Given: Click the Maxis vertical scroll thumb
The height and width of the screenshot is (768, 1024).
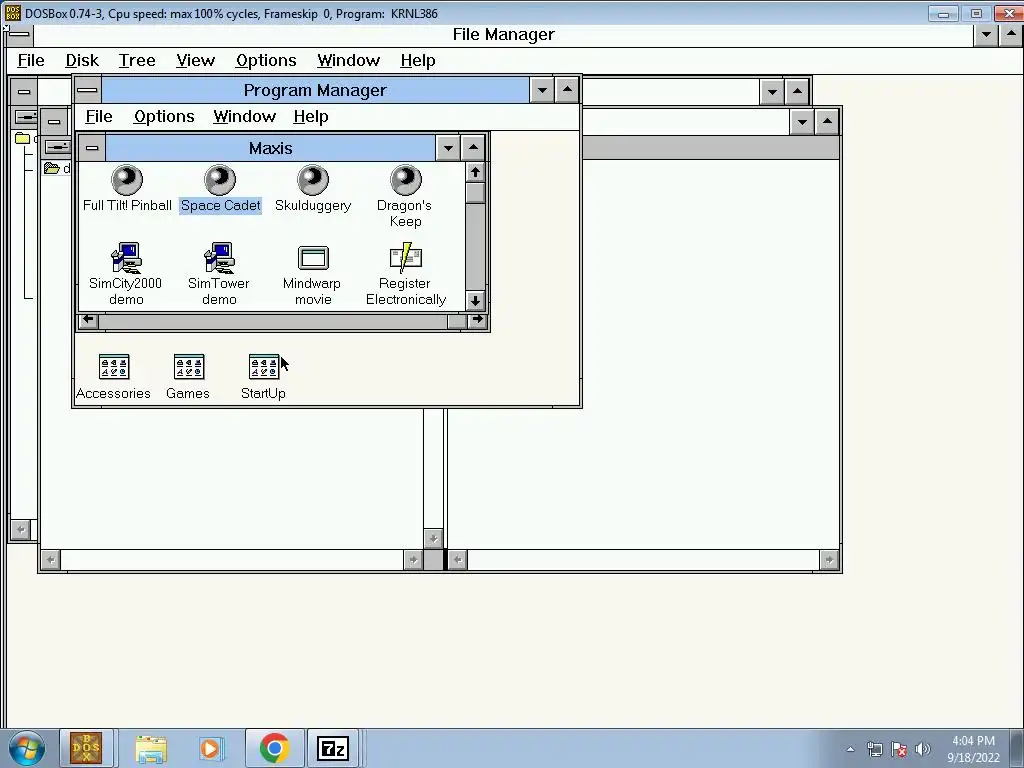Looking at the screenshot, I should (x=475, y=193).
